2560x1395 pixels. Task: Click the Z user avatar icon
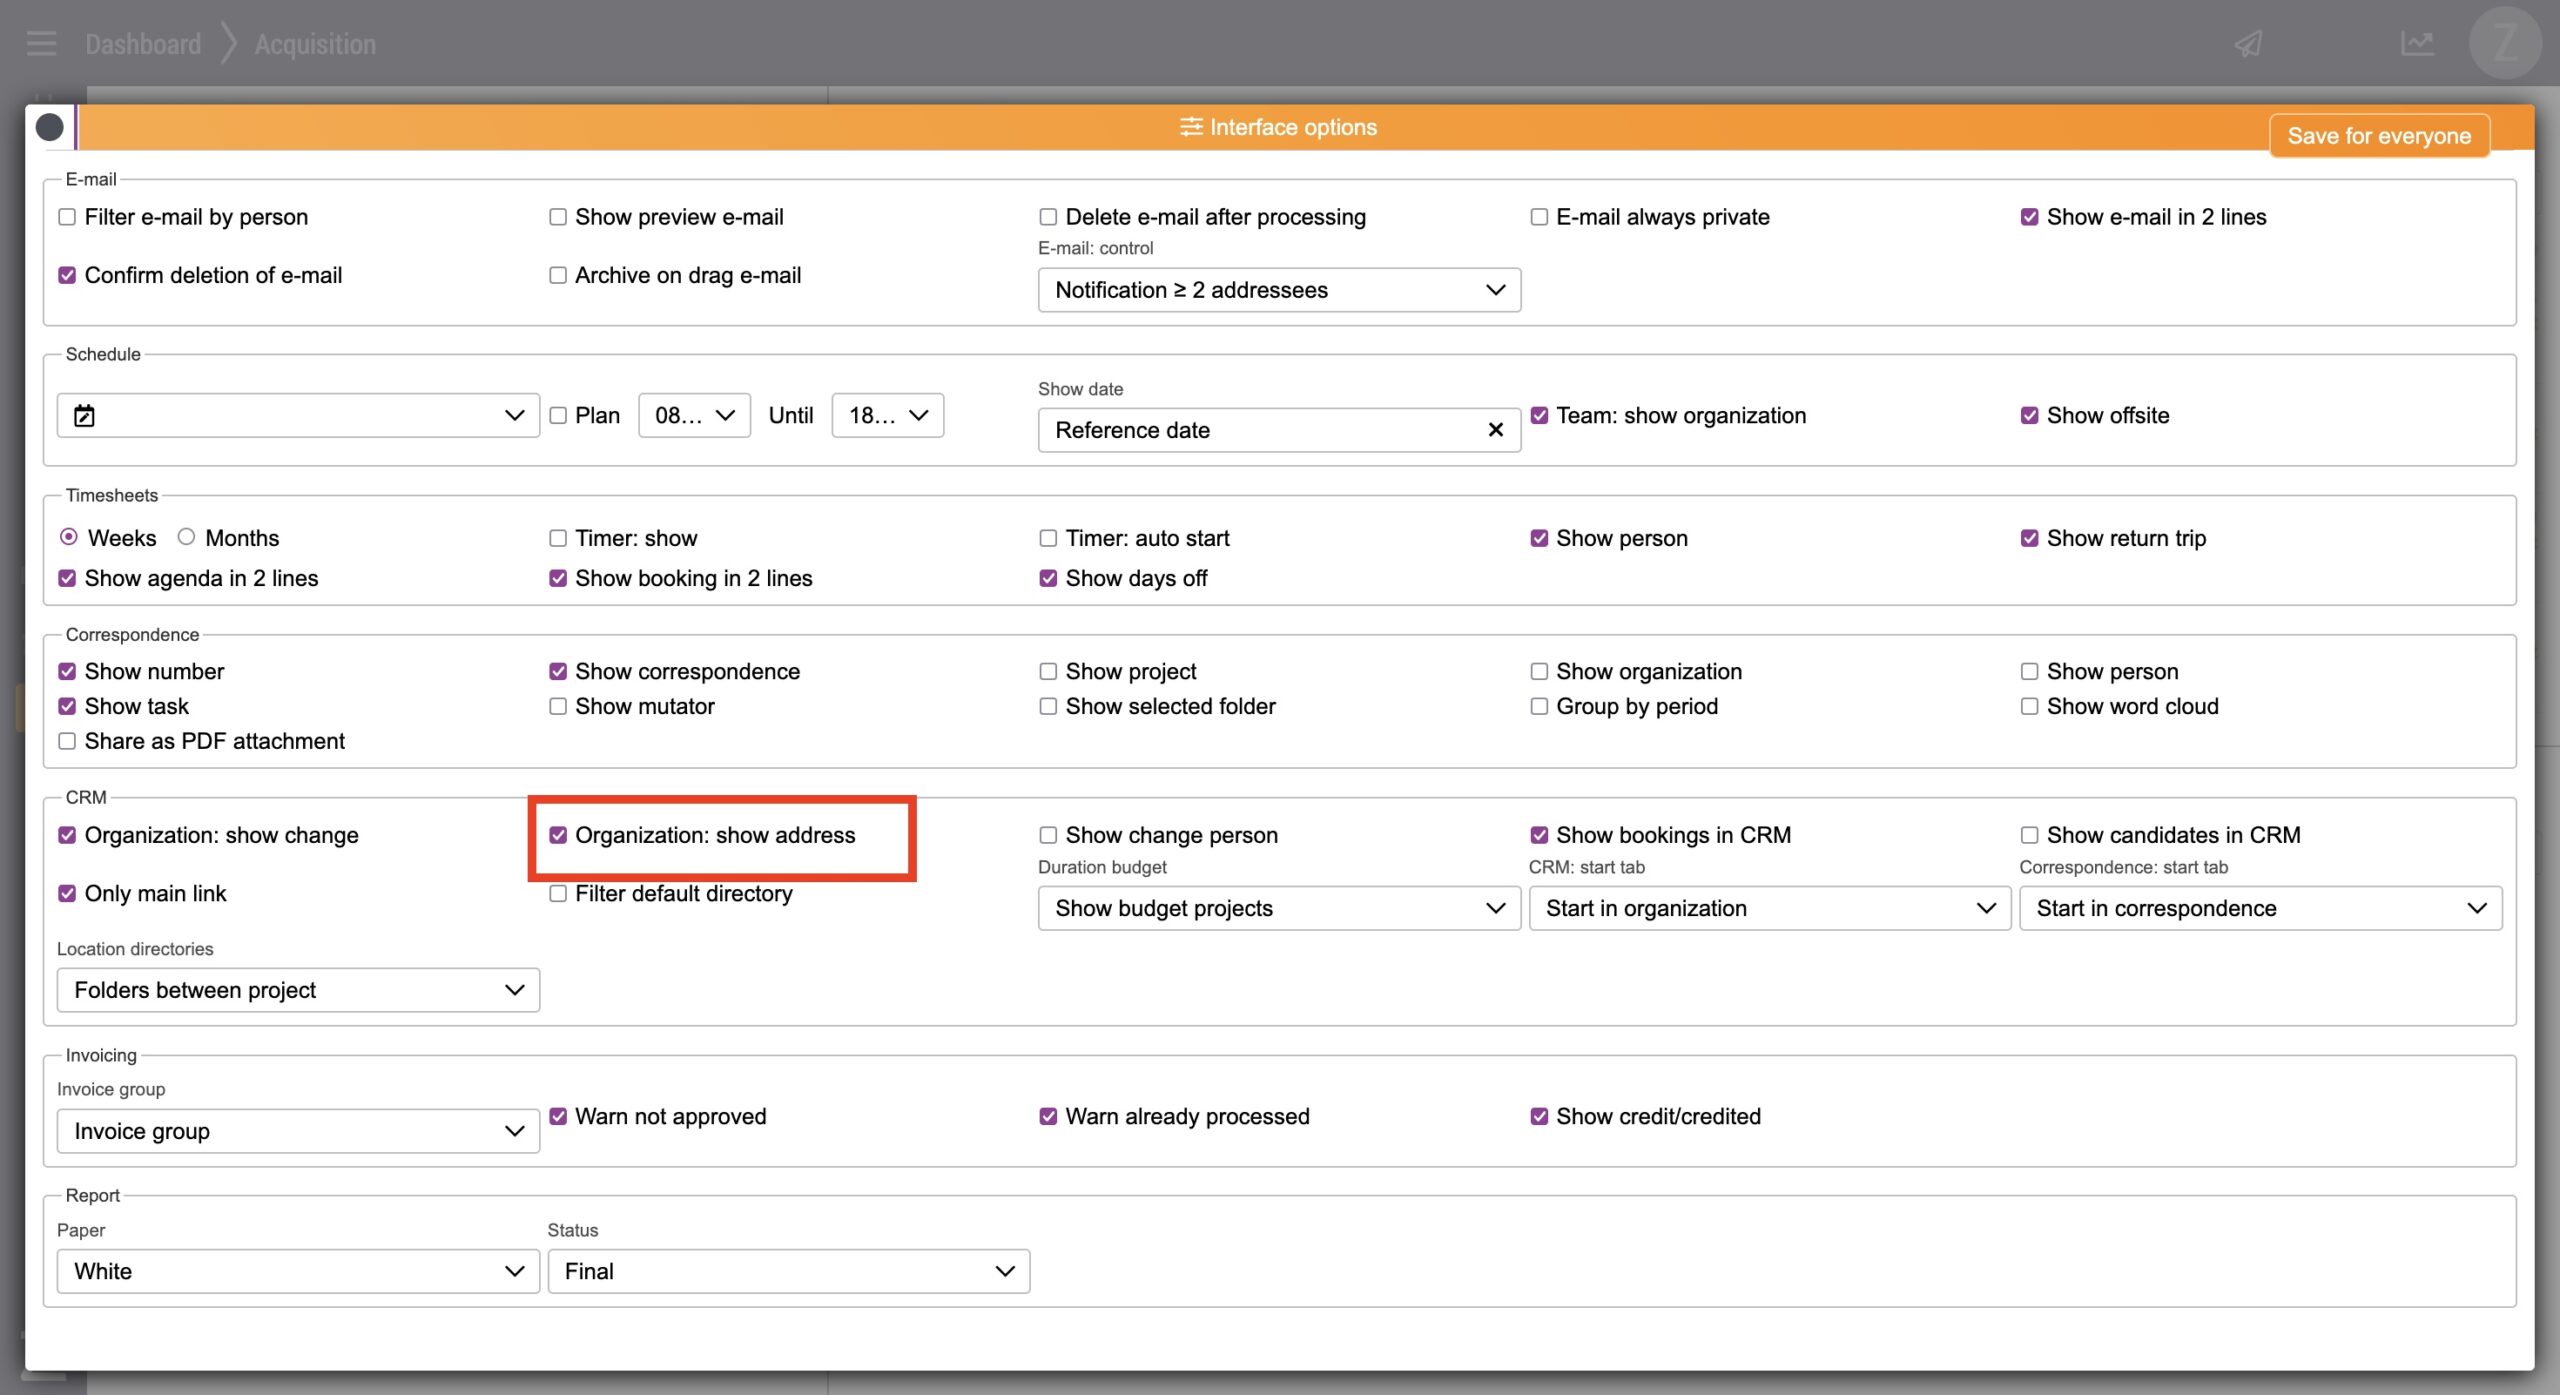pos(2504,44)
